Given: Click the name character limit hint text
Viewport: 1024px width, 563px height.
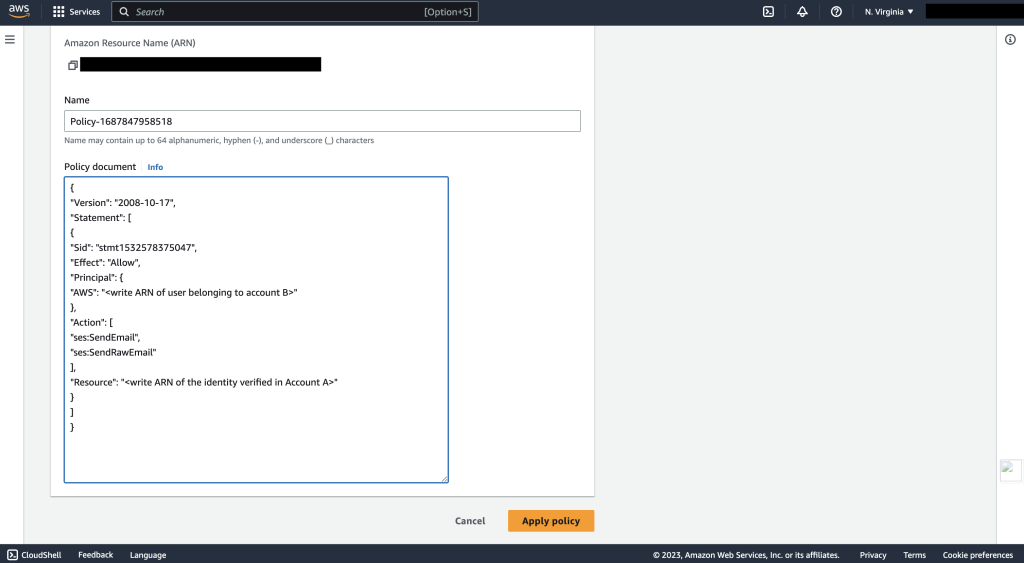Looking at the screenshot, I should pos(219,140).
